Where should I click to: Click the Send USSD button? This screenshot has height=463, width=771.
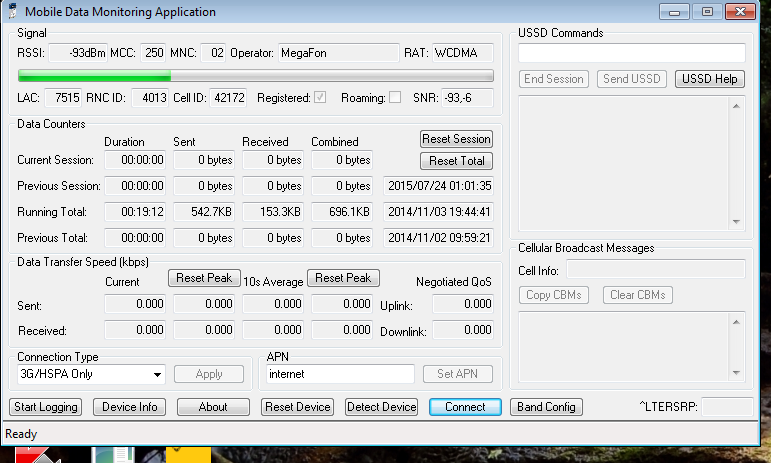tap(632, 79)
